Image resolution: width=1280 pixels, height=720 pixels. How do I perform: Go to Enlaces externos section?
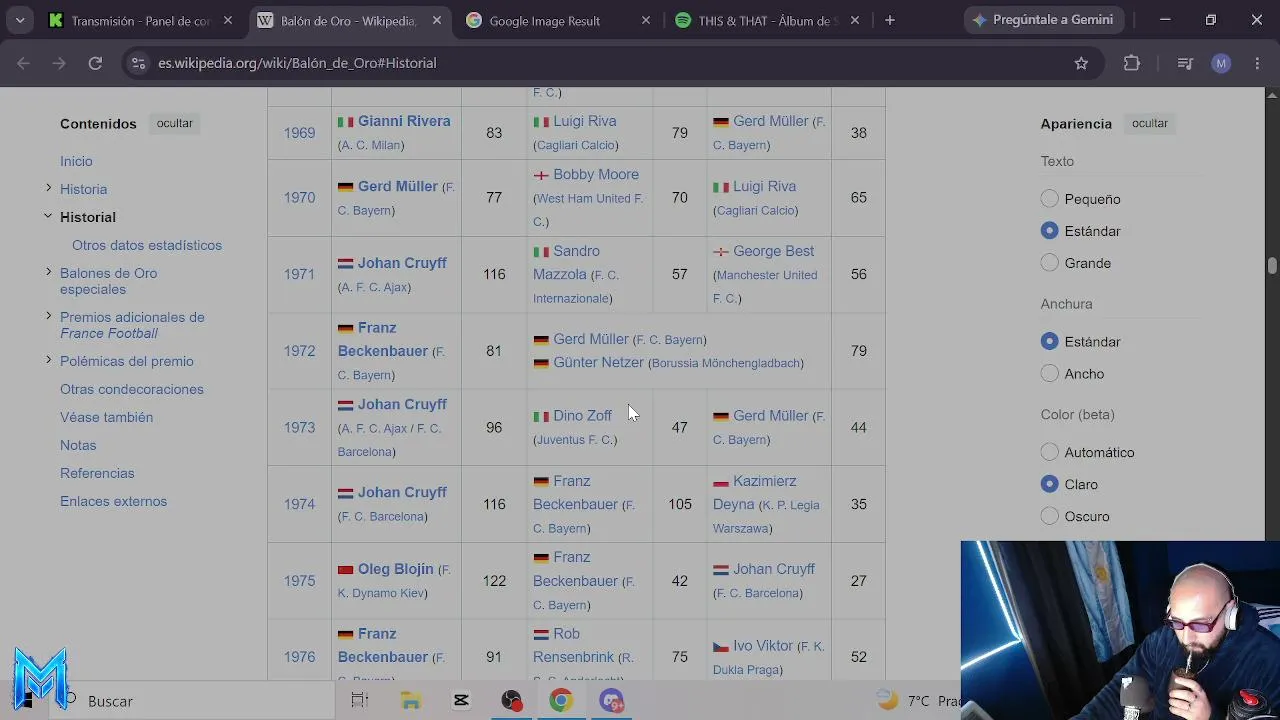(113, 501)
